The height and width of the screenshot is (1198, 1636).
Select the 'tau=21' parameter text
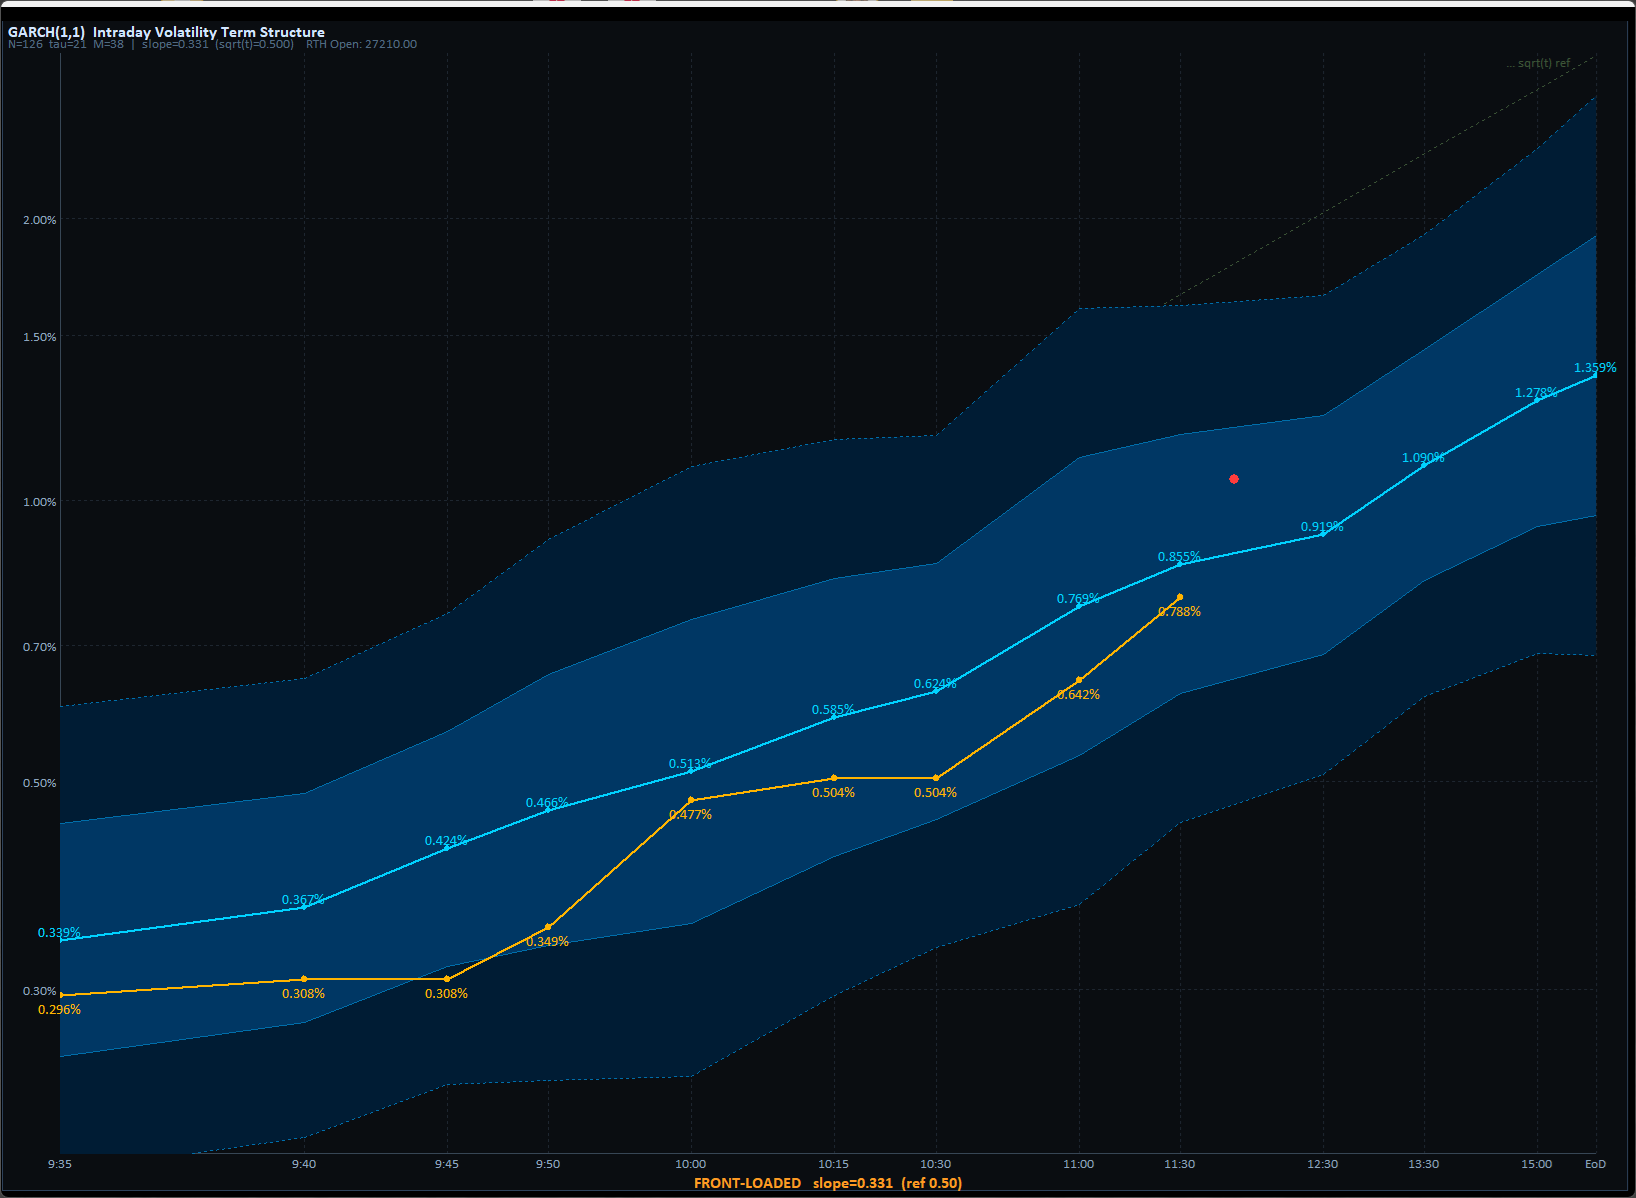coord(68,44)
